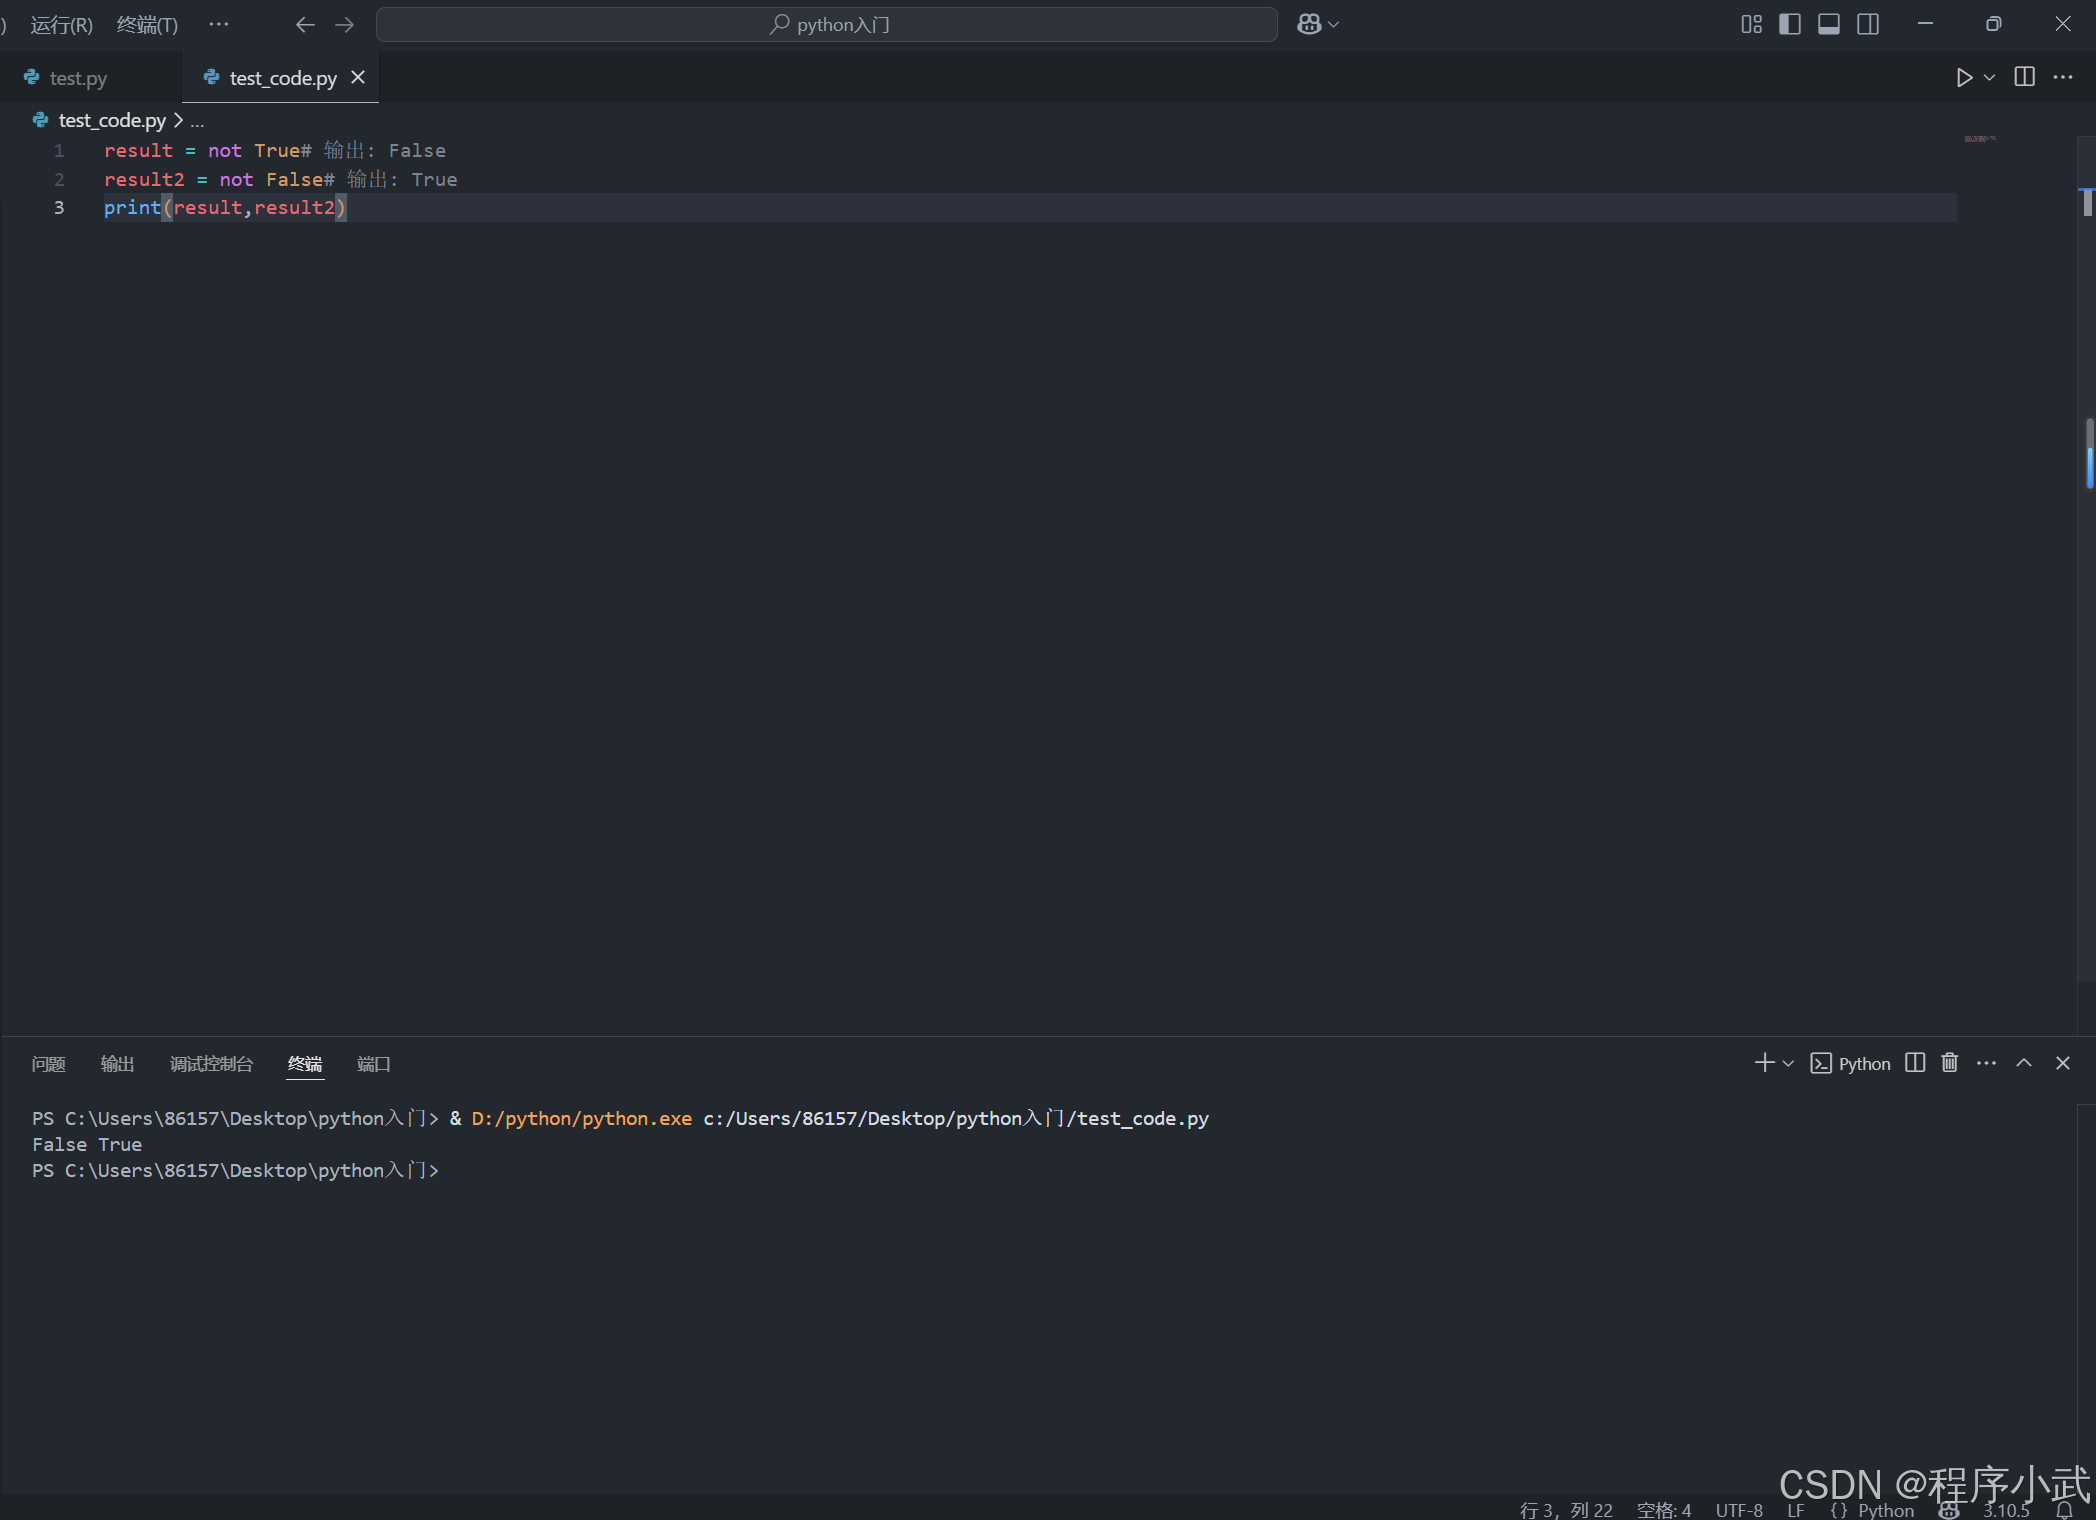Toggle primary sidebar visibility

pyautogui.click(x=1790, y=24)
